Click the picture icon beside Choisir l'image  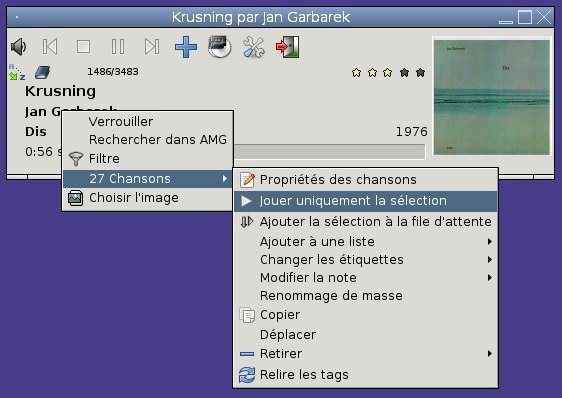click(76, 198)
